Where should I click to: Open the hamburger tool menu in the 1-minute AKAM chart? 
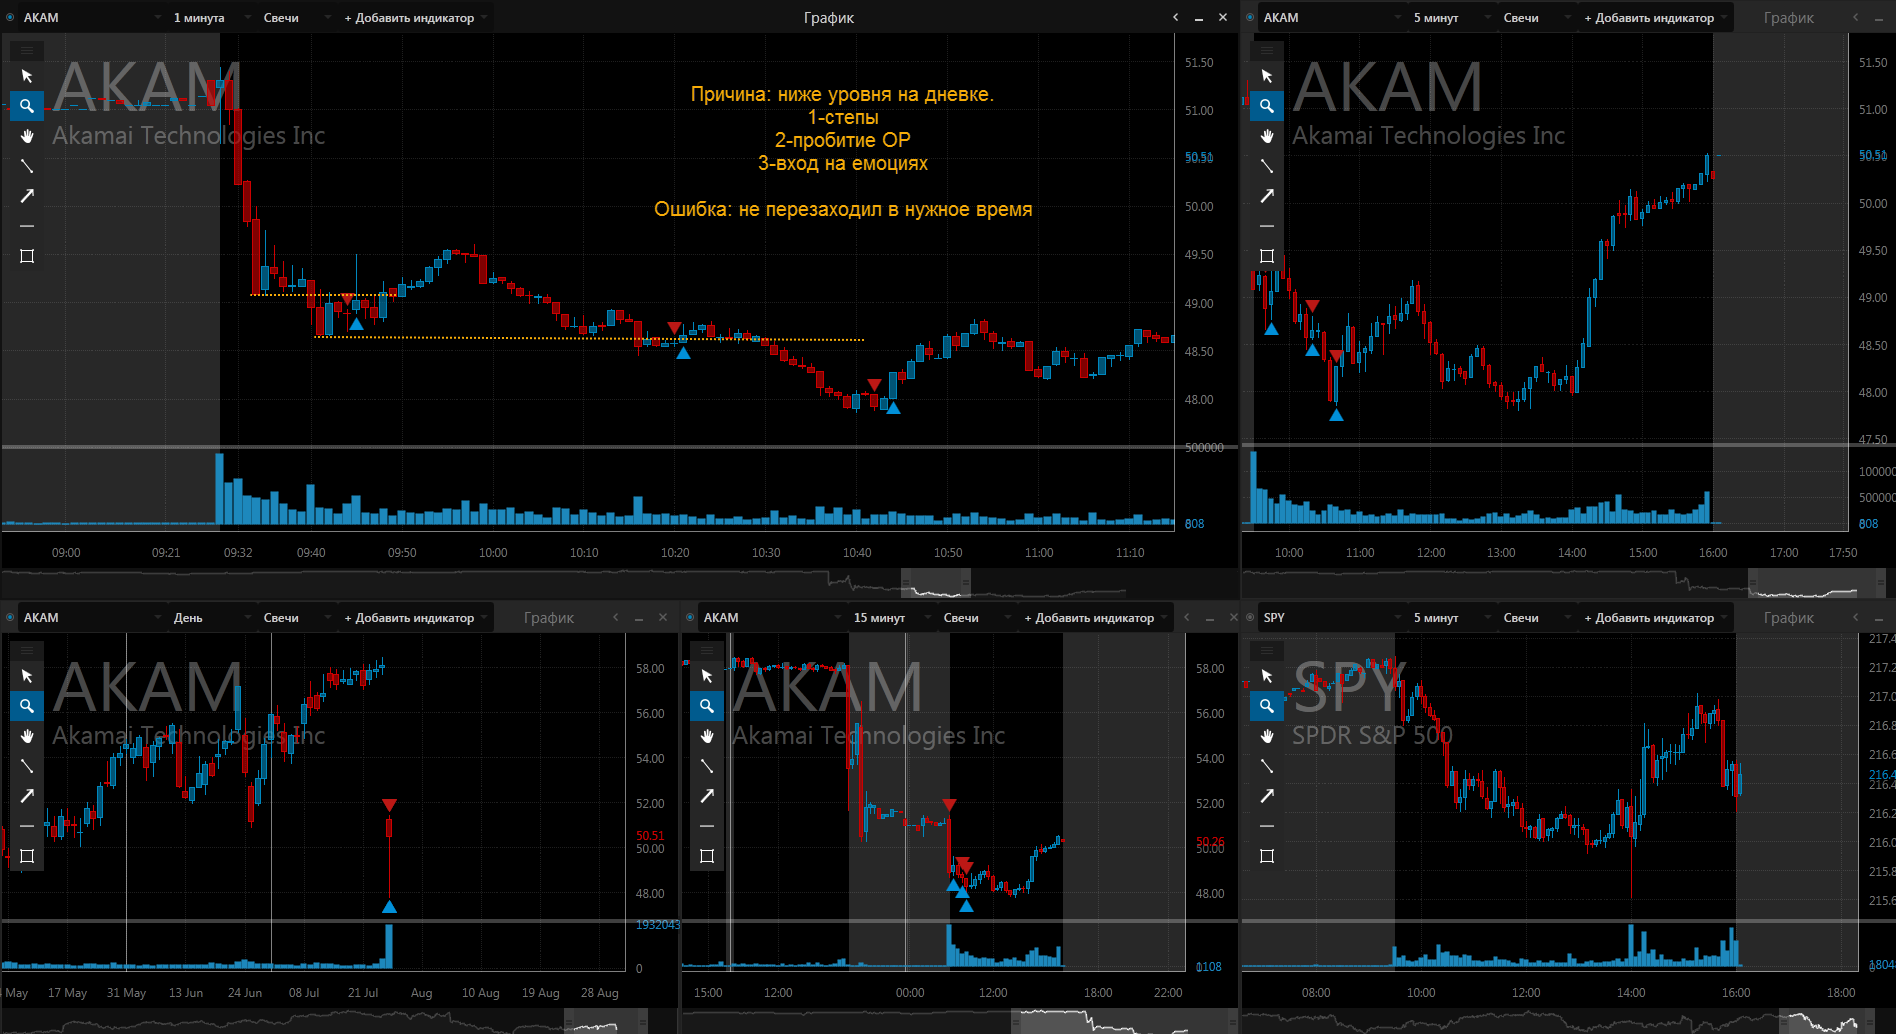click(27, 50)
